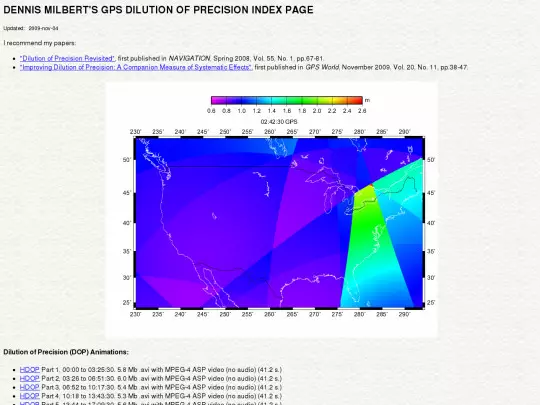Click the "m" unit label beside the color scale
540x405 pixels.
pyautogui.click(x=367, y=100)
